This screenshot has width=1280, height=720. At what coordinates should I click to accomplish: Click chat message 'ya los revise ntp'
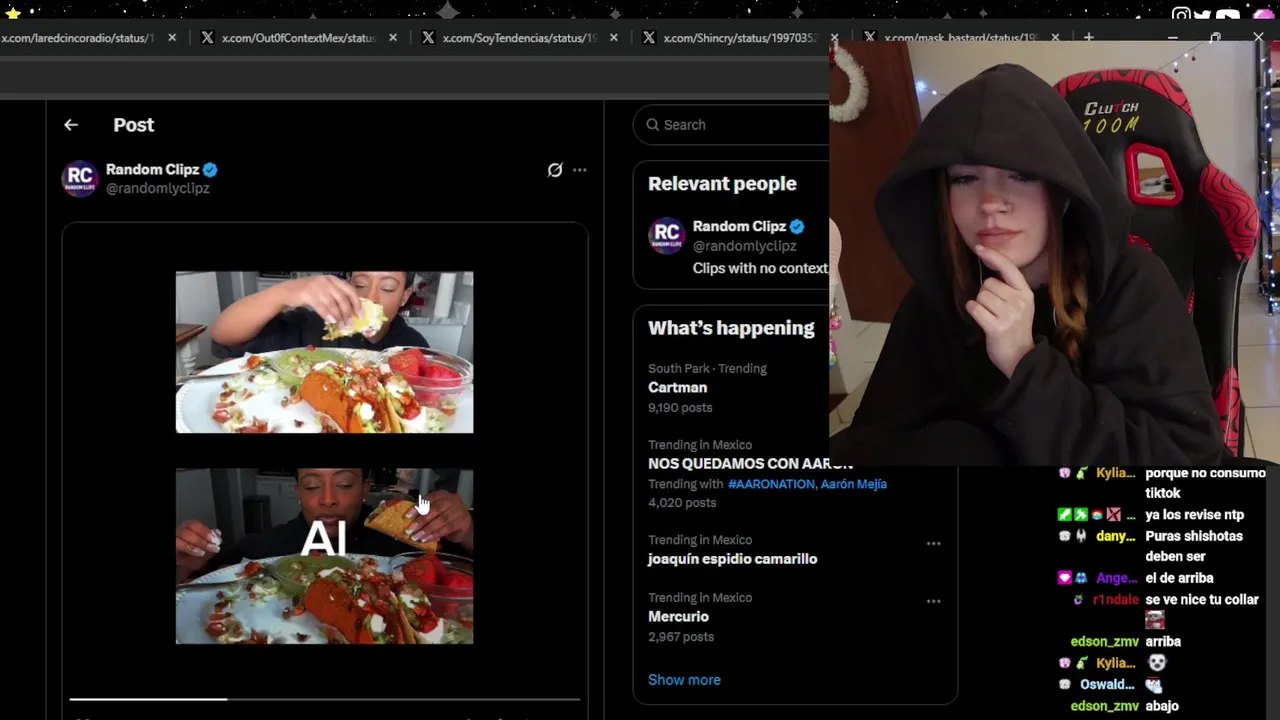tap(1194, 515)
